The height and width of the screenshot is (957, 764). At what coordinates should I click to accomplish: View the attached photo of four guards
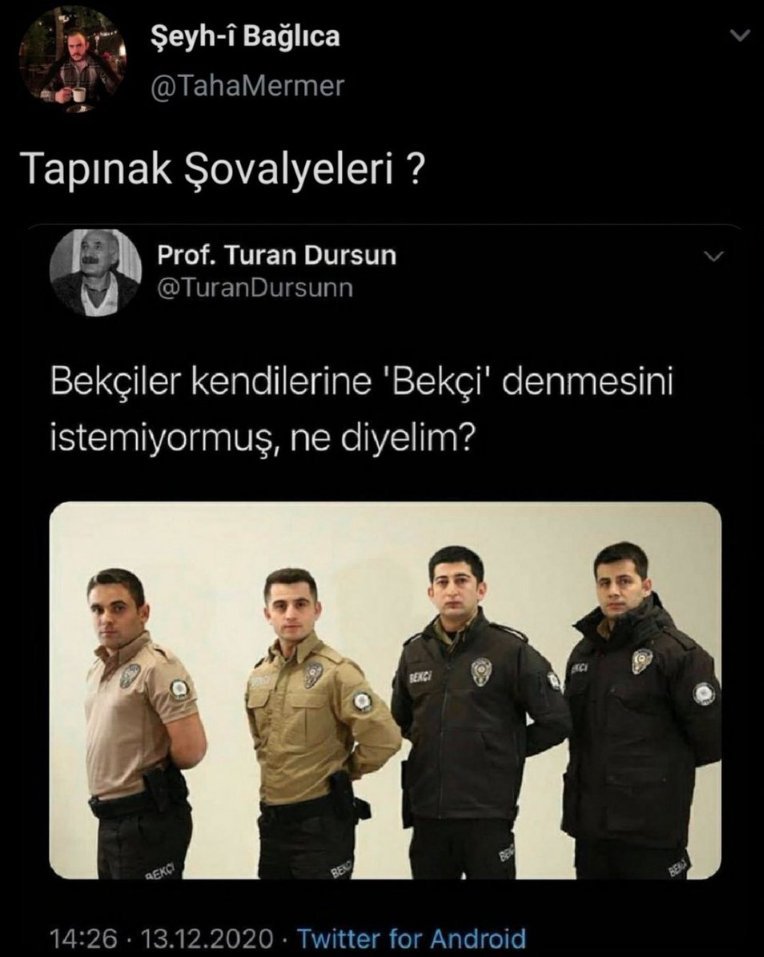[385, 690]
